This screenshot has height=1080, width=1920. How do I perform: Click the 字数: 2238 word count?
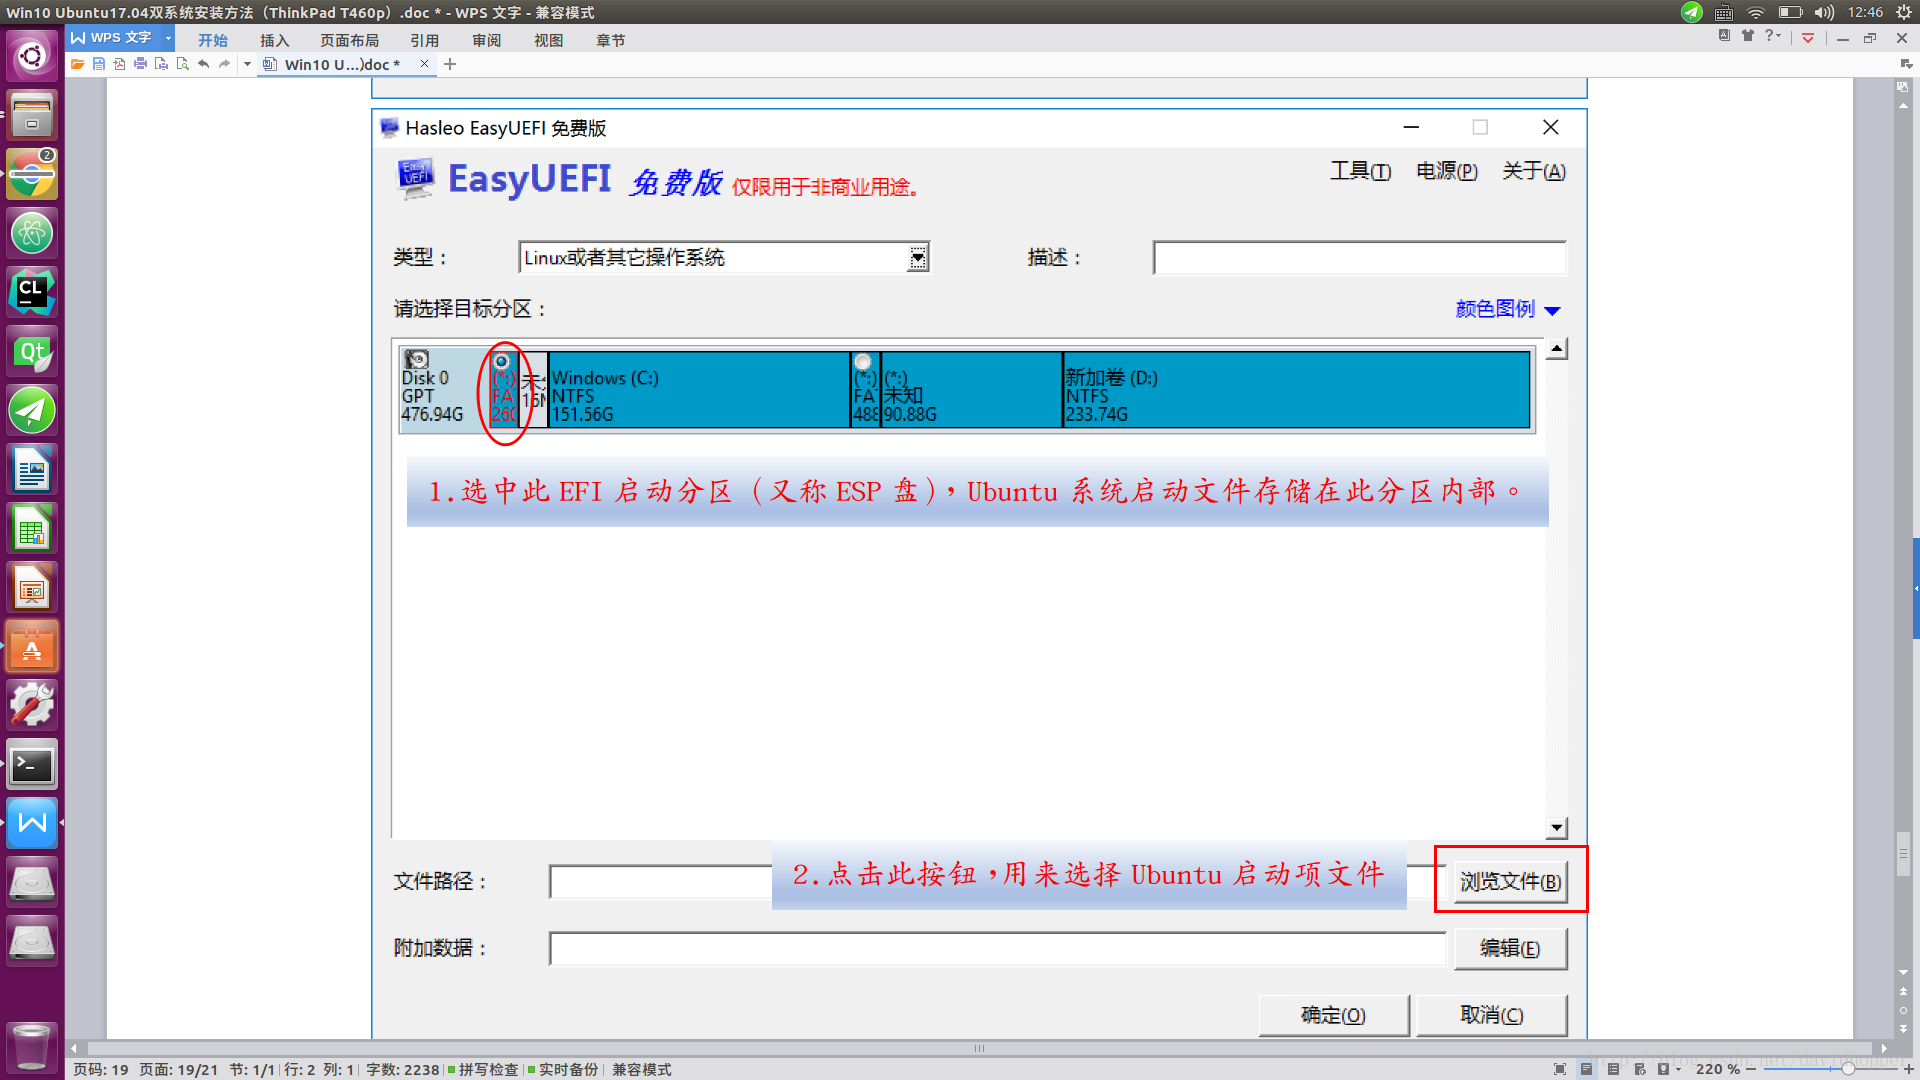pos(402,1069)
